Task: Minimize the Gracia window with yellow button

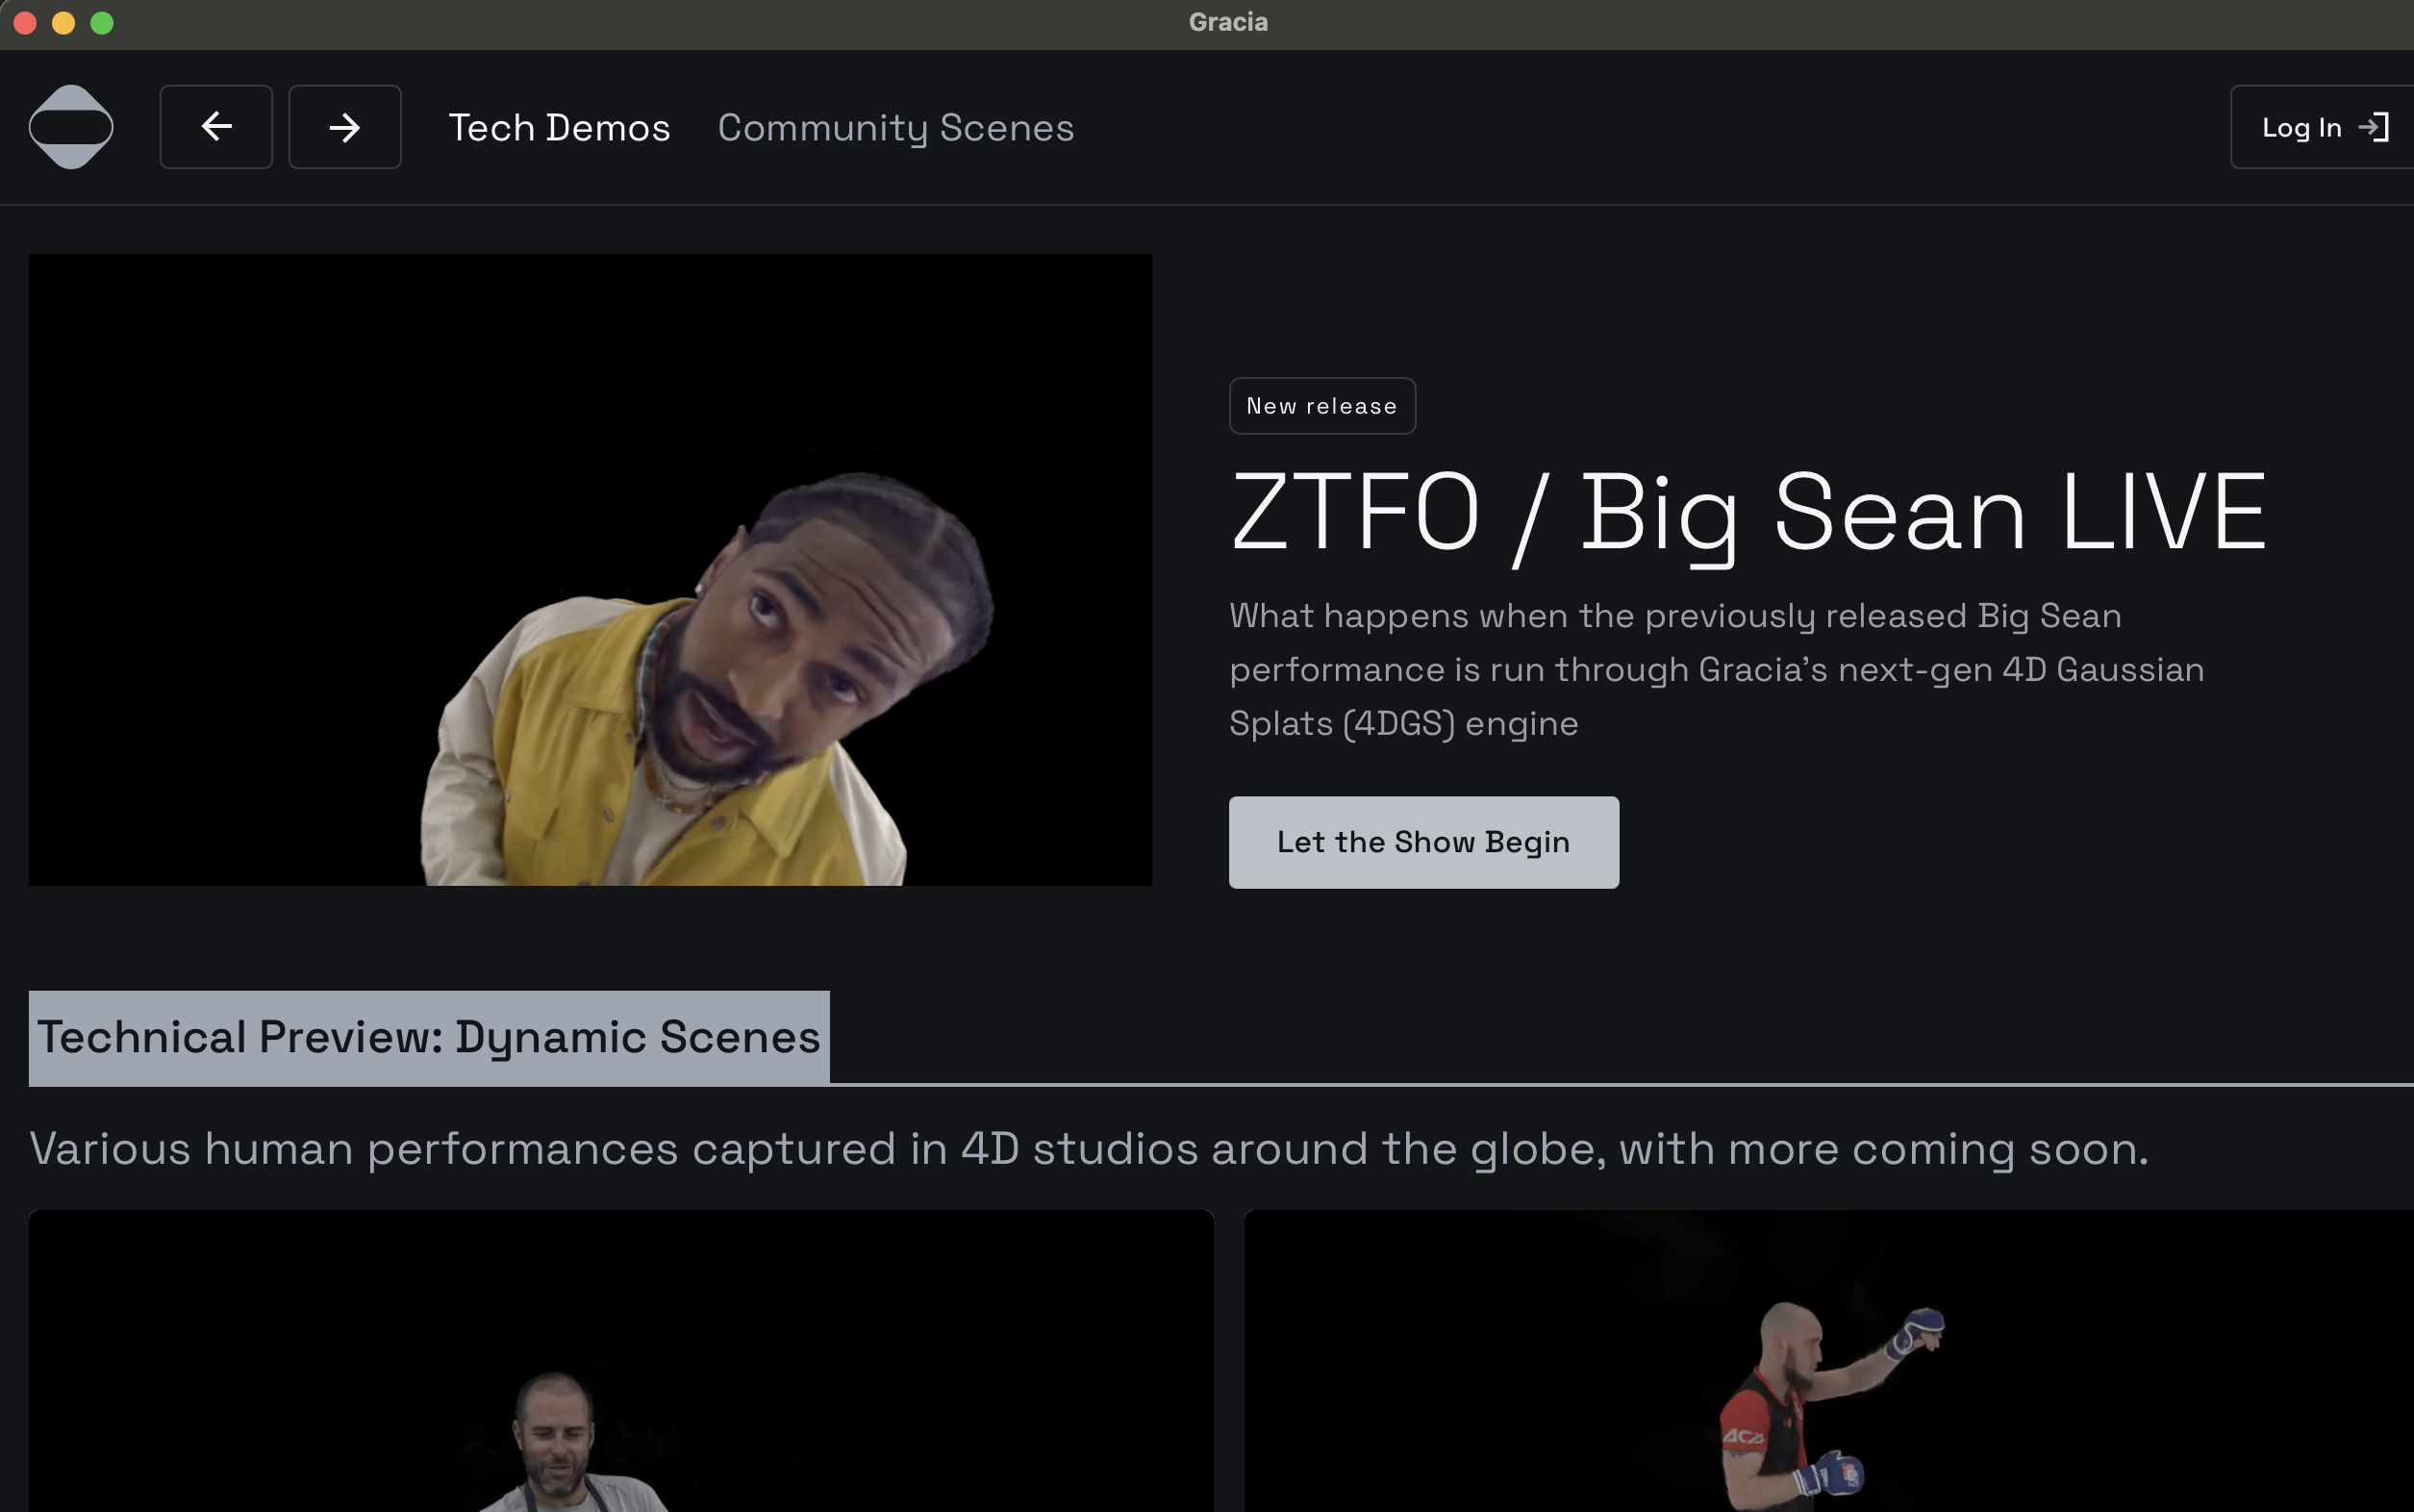Action: pos(63,23)
